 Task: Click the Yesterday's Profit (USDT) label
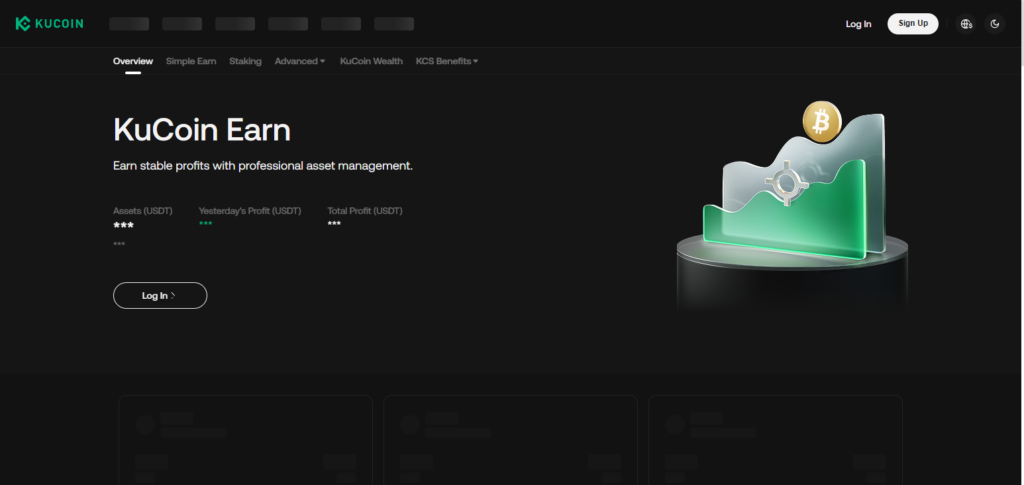pyautogui.click(x=249, y=211)
